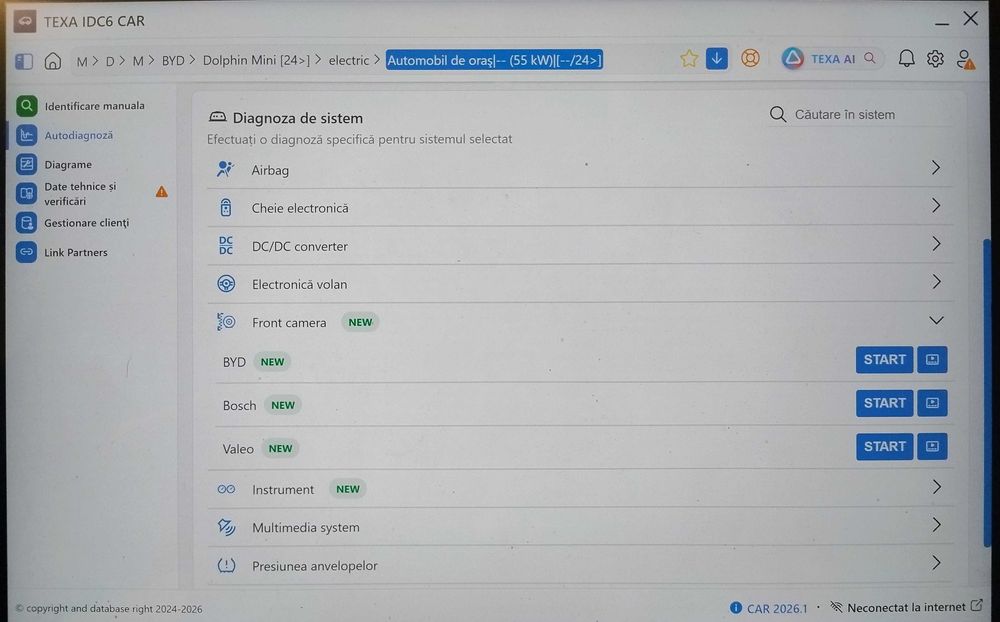Screen dimensions: 1000x622
Task: Click Dolphin Mini [24>] breadcrumb
Action: [256, 61]
